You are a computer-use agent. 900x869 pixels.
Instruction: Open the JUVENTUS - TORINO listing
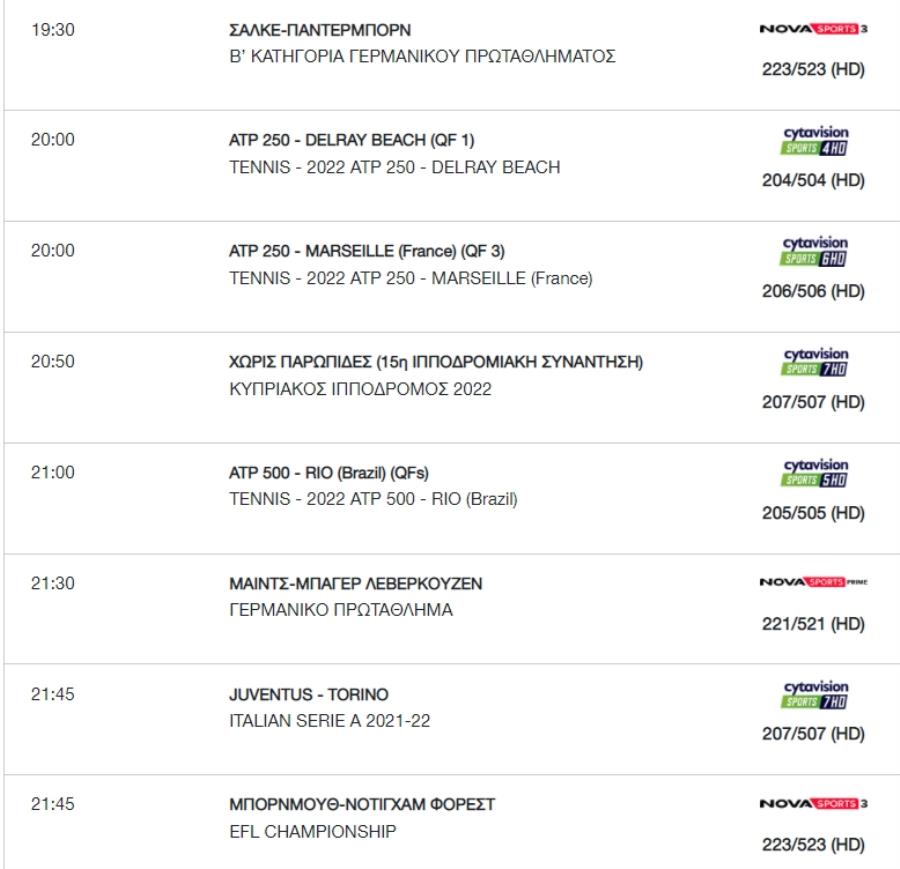pos(308,694)
